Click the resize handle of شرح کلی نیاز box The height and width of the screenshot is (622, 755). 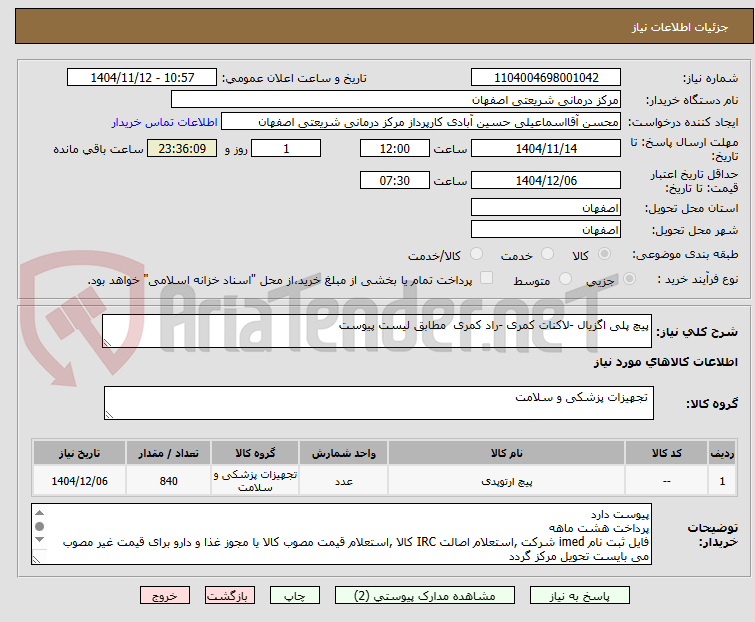pos(107,342)
